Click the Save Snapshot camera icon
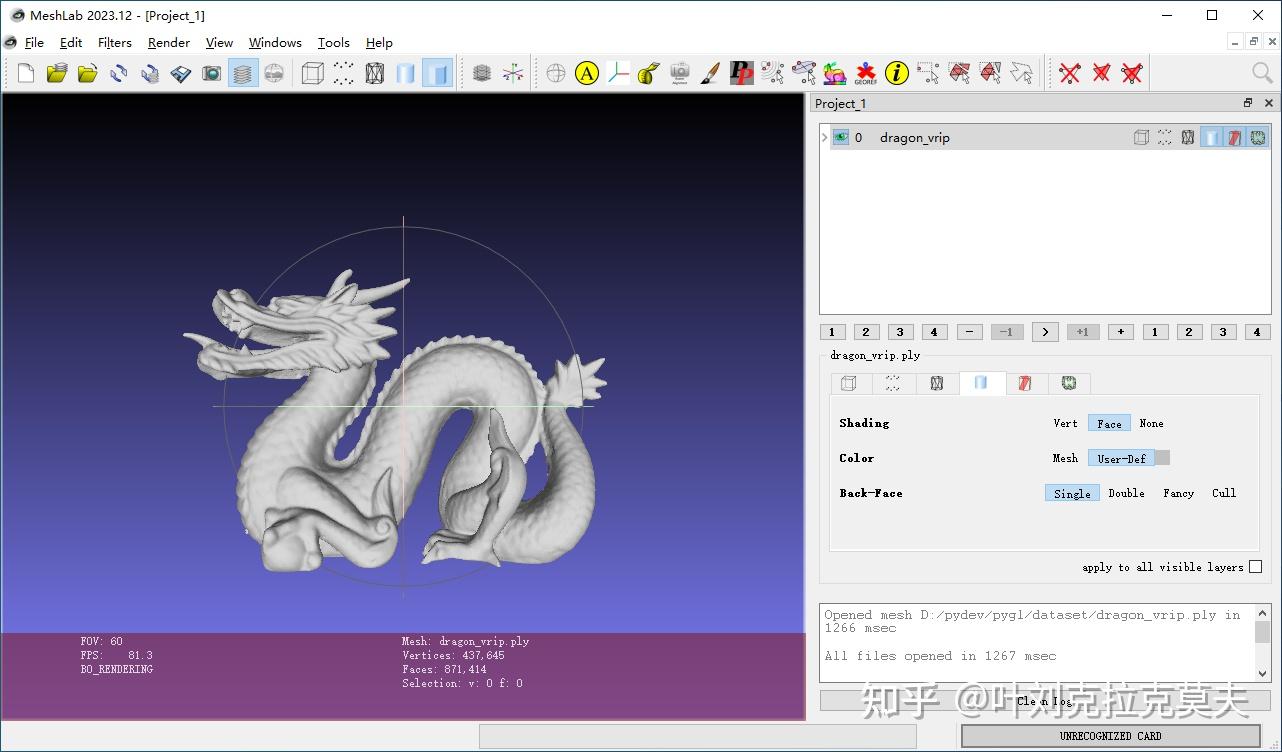This screenshot has width=1282, height=752. pyautogui.click(x=212, y=73)
